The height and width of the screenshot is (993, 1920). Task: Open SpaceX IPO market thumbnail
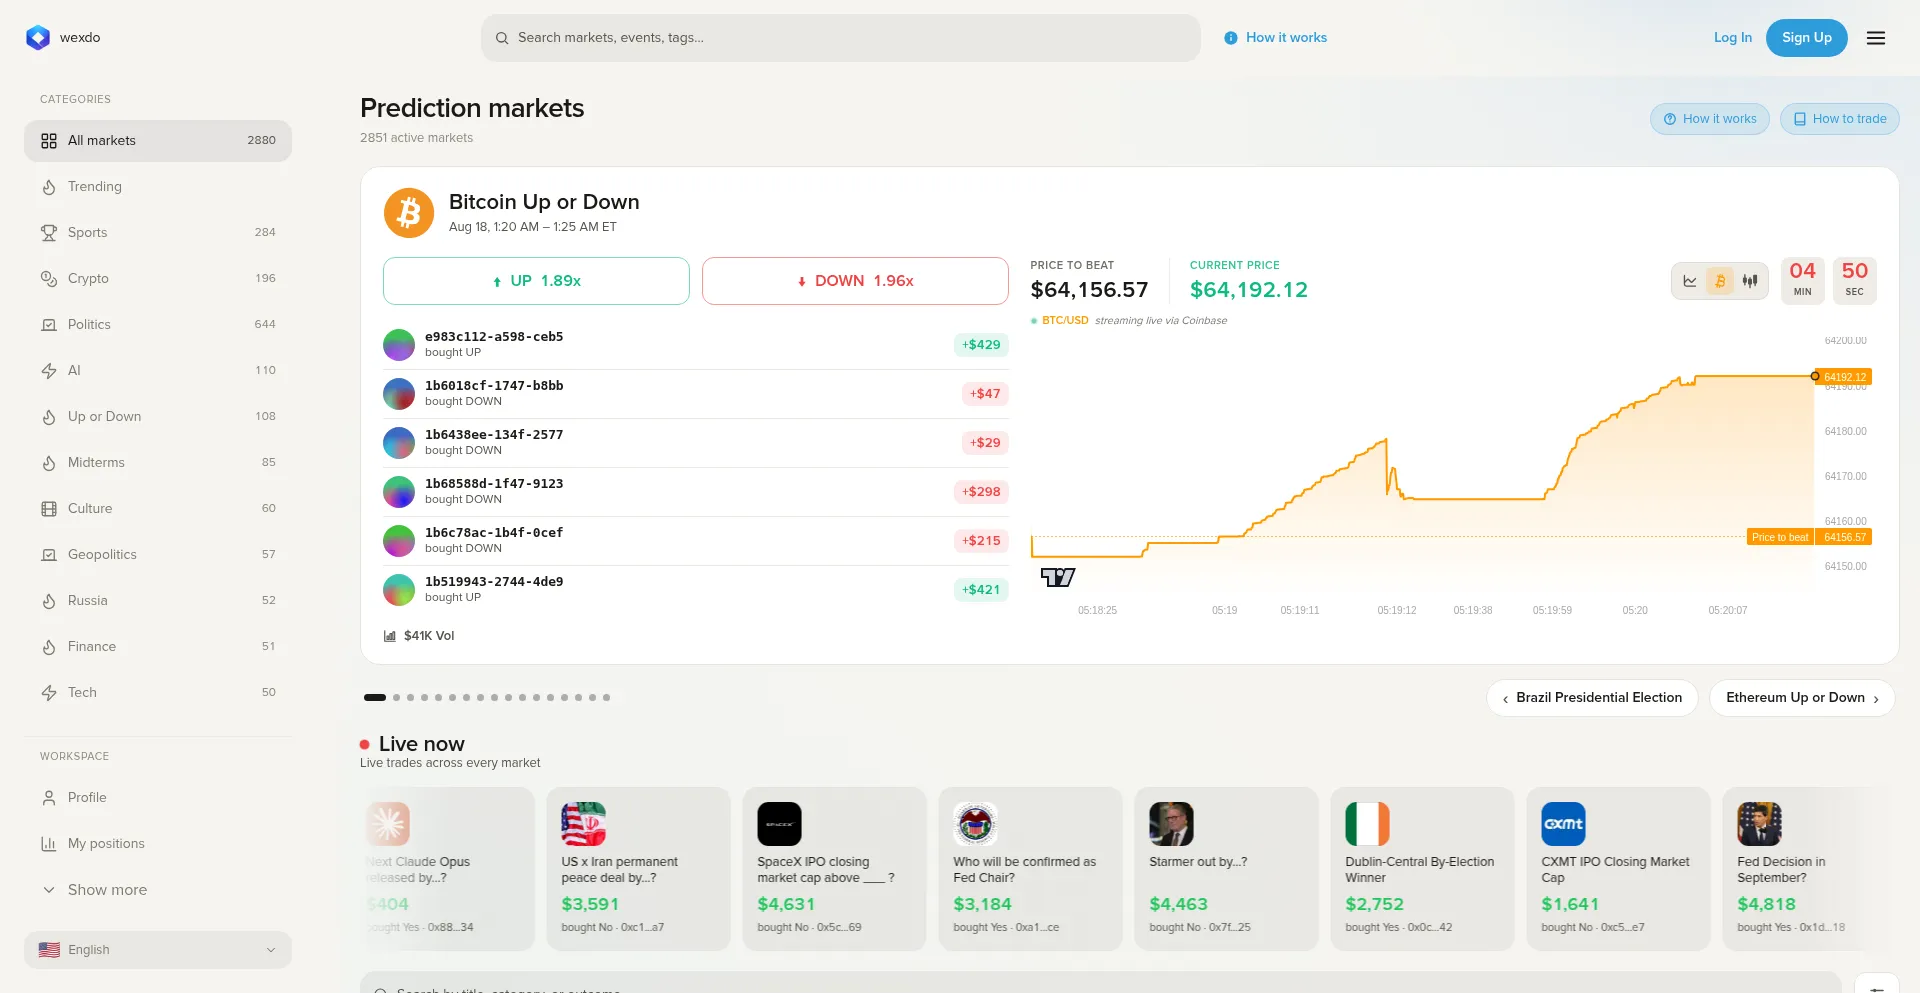point(779,824)
